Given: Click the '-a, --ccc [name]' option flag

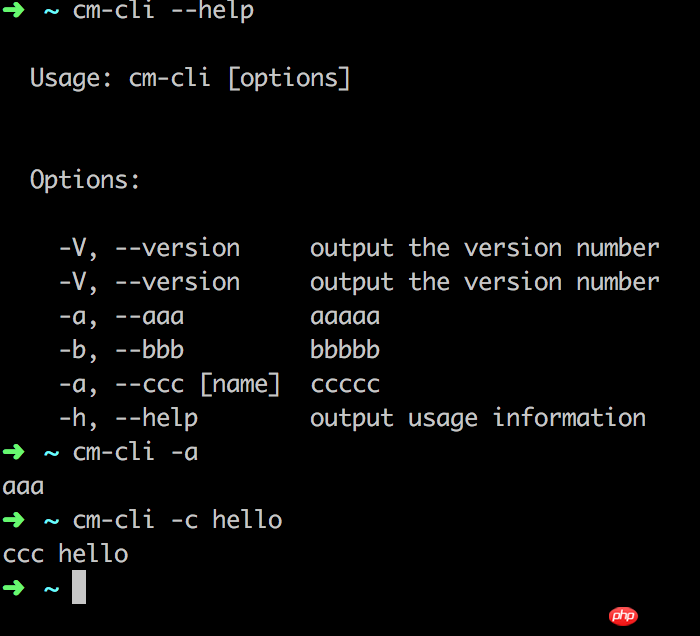Looking at the screenshot, I should tap(169, 384).
